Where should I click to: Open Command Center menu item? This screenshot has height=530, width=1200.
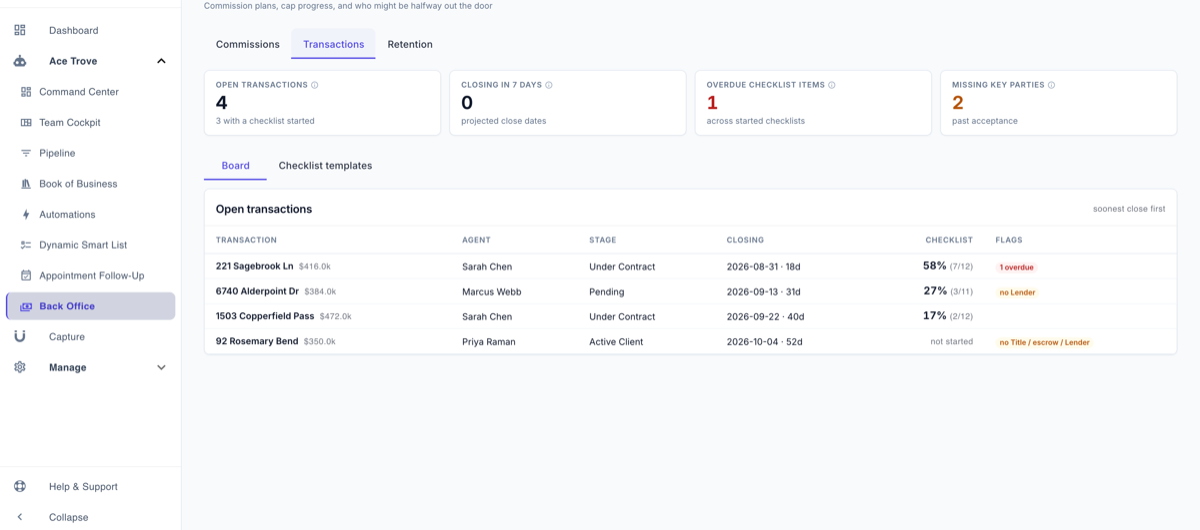point(79,92)
